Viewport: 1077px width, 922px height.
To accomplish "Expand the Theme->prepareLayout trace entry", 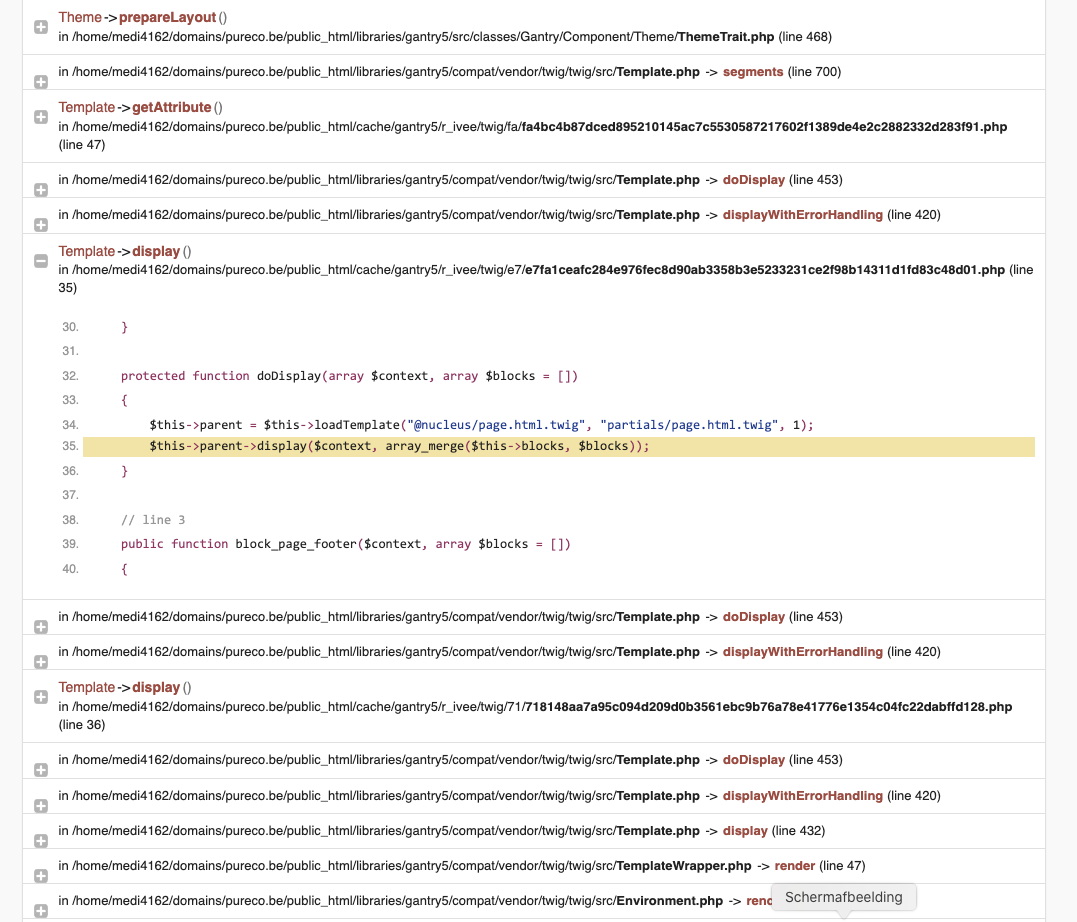I will pos(41,28).
